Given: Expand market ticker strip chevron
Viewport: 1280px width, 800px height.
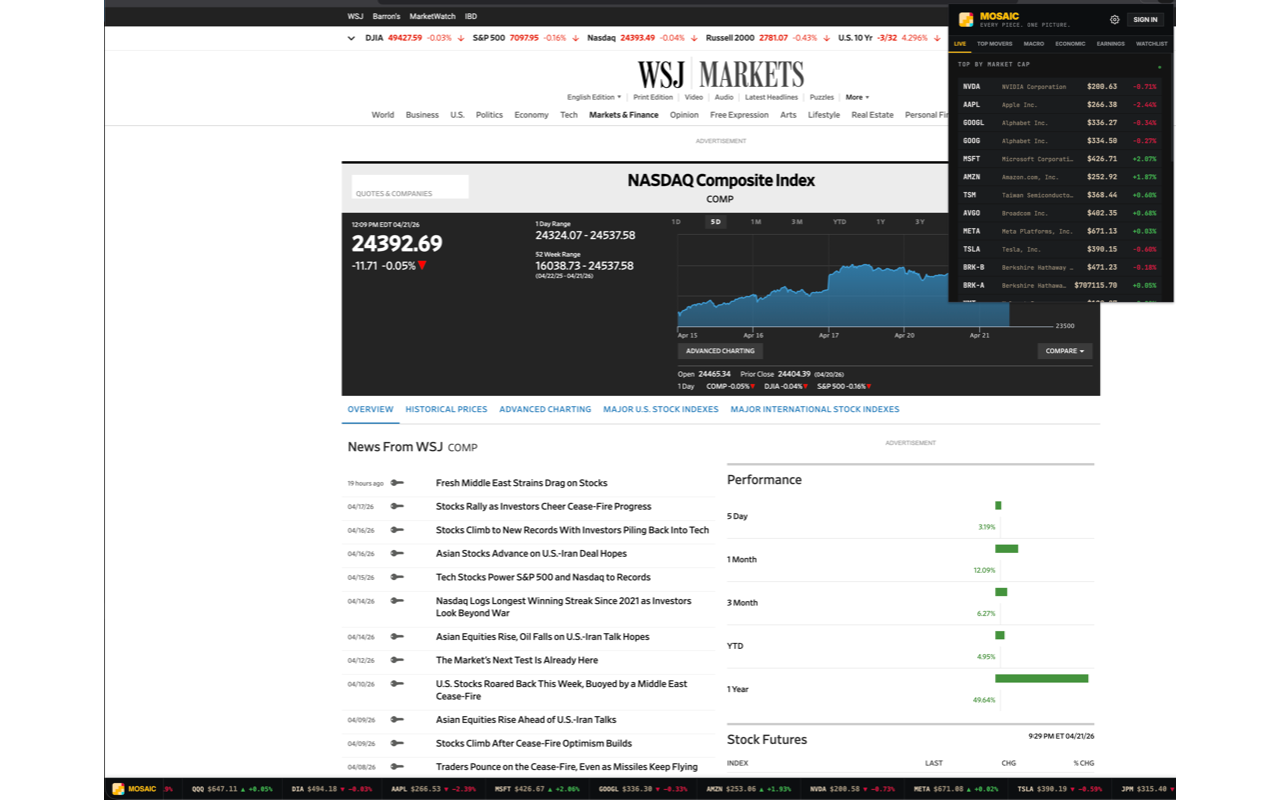Looking at the screenshot, I should coord(351,38).
